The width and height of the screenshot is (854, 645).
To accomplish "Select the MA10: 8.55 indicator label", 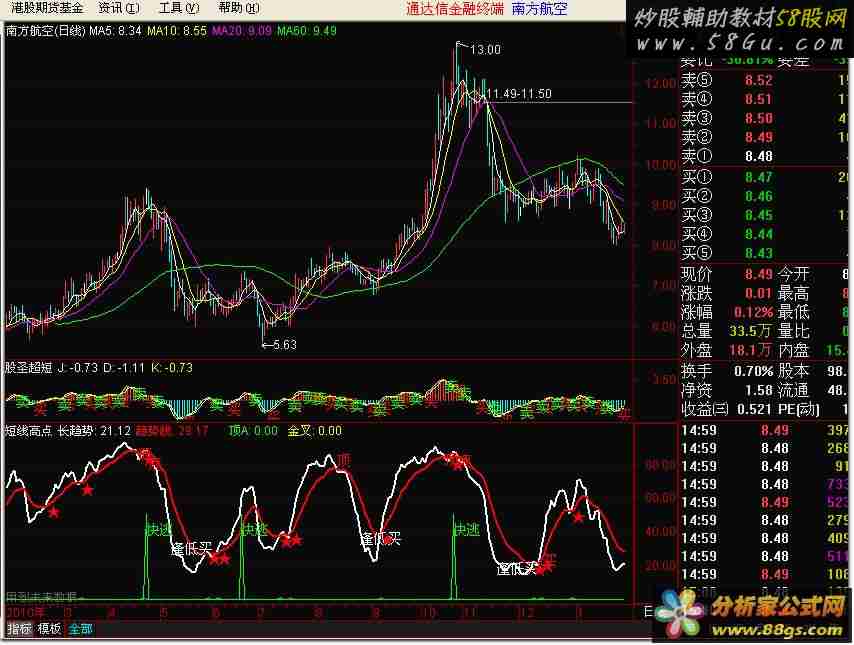I will (x=176, y=31).
